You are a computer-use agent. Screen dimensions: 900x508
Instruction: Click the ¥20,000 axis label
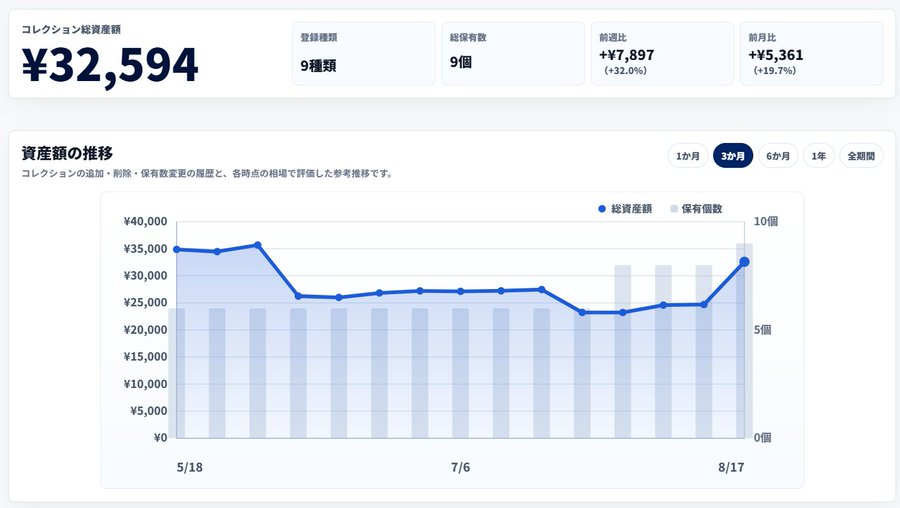click(x=145, y=330)
